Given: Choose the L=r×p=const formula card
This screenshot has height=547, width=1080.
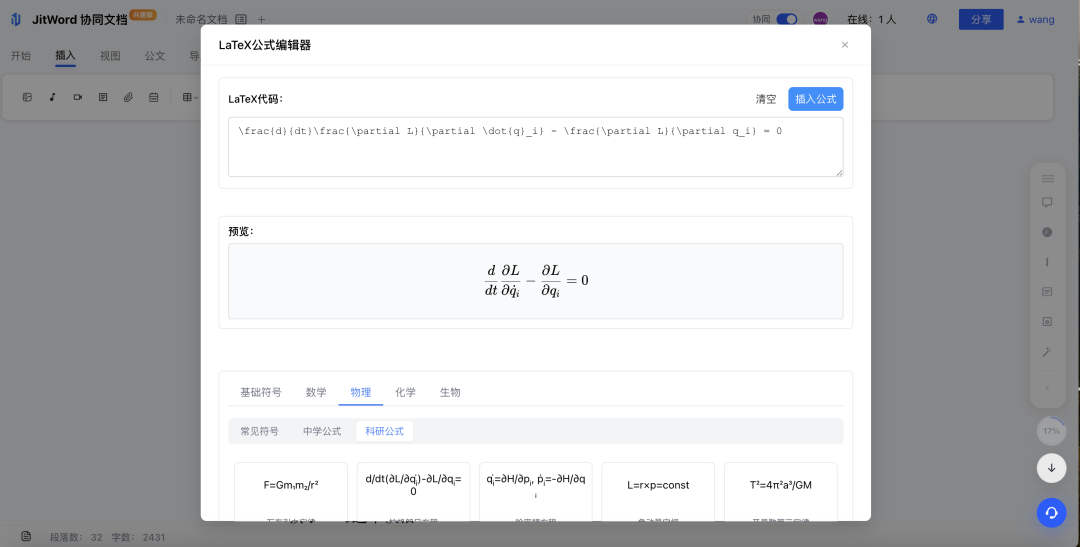Looking at the screenshot, I should pos(658,491).
